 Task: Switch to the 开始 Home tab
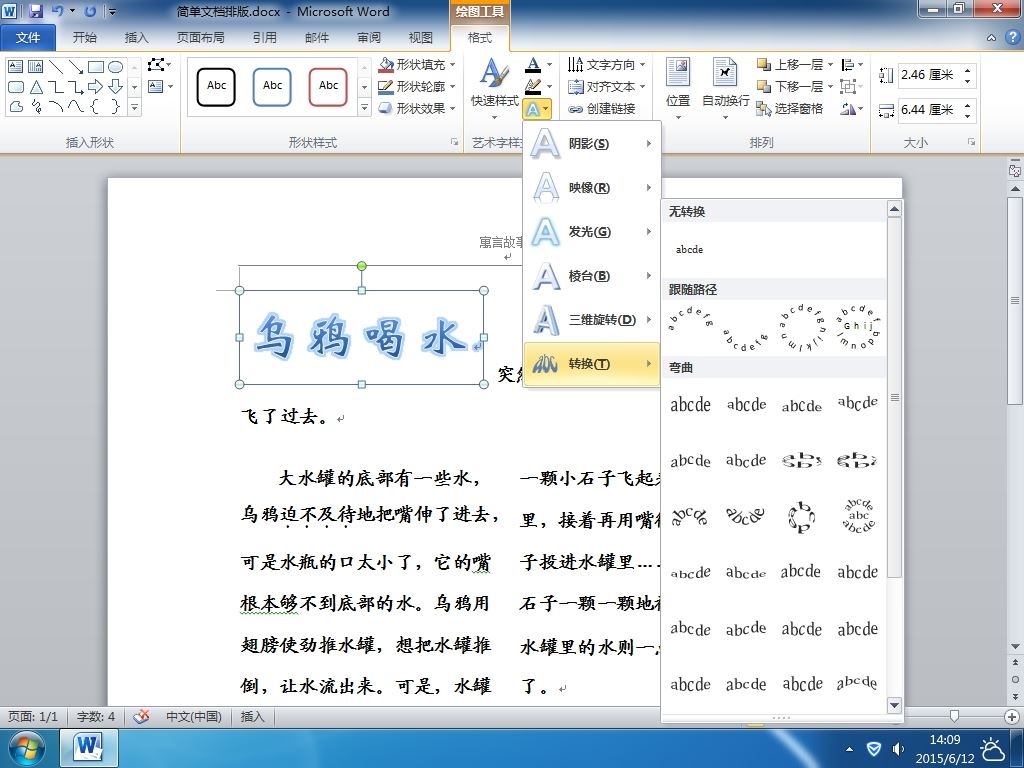point(85,37)
